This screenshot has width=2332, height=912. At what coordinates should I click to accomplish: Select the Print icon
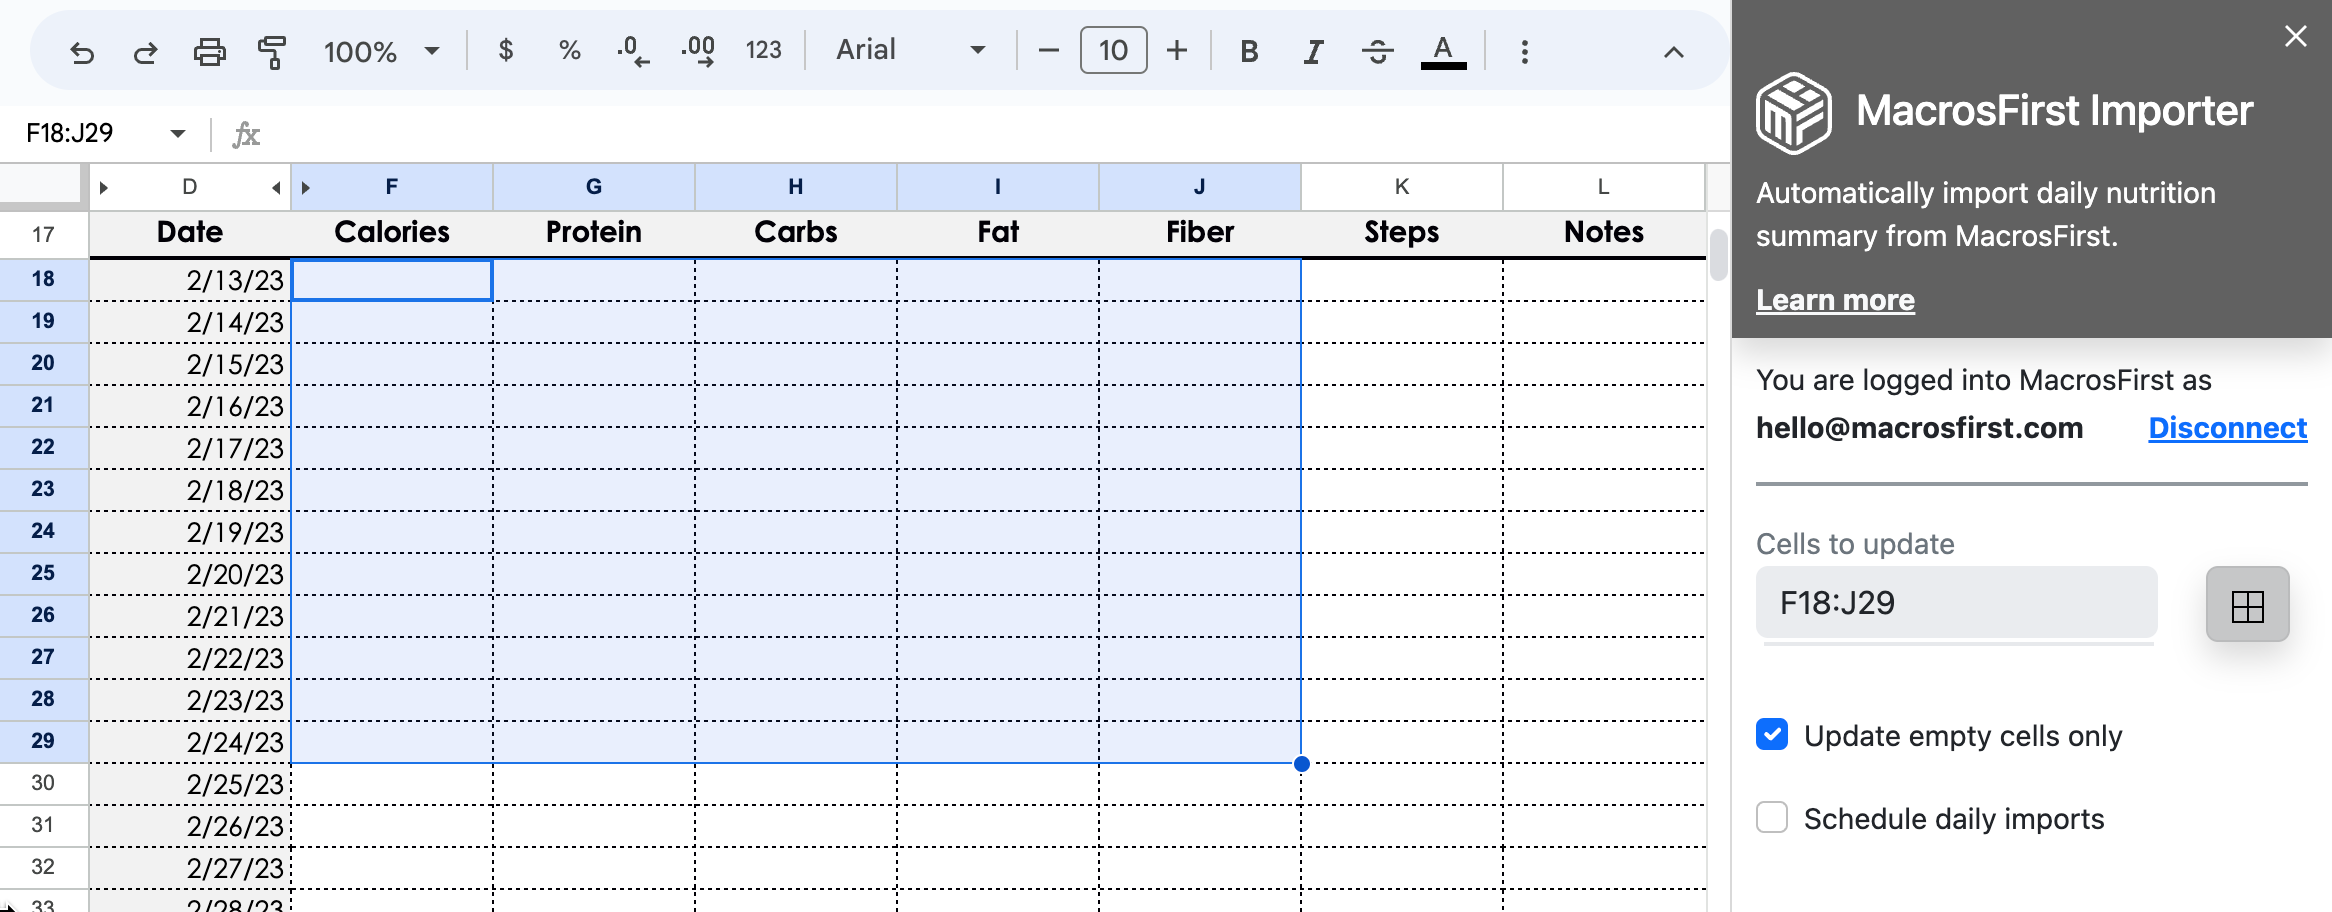(209, 51)
